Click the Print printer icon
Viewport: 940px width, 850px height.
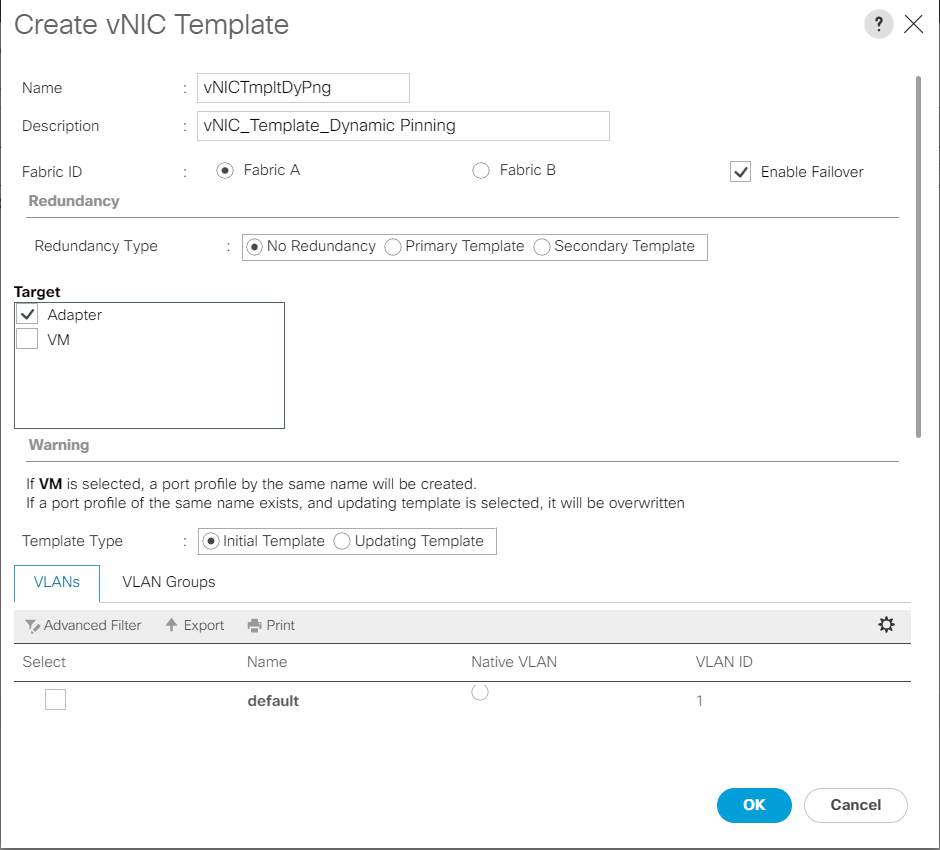[254, 626]
